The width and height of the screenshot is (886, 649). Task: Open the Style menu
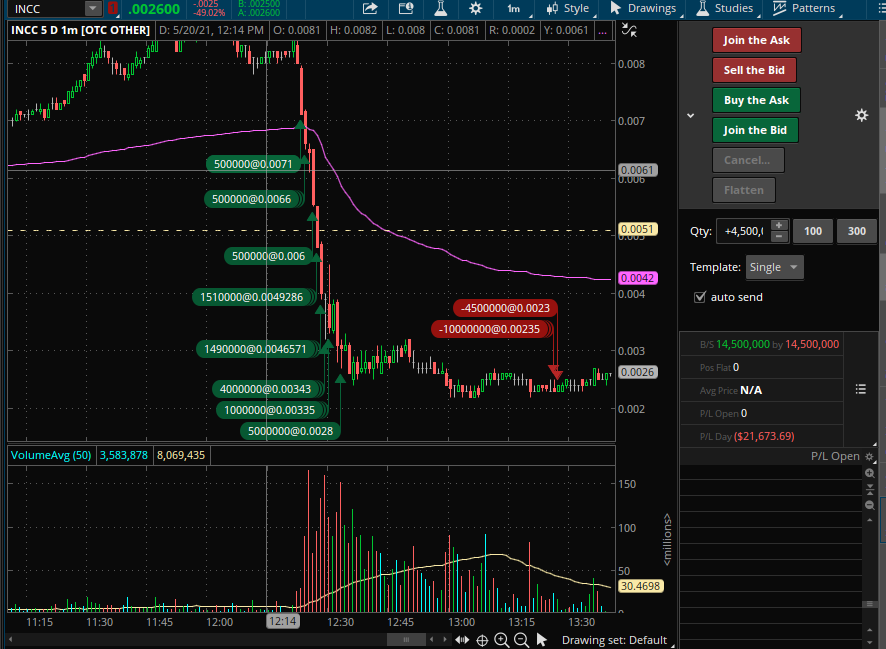[x=569, y=8]
